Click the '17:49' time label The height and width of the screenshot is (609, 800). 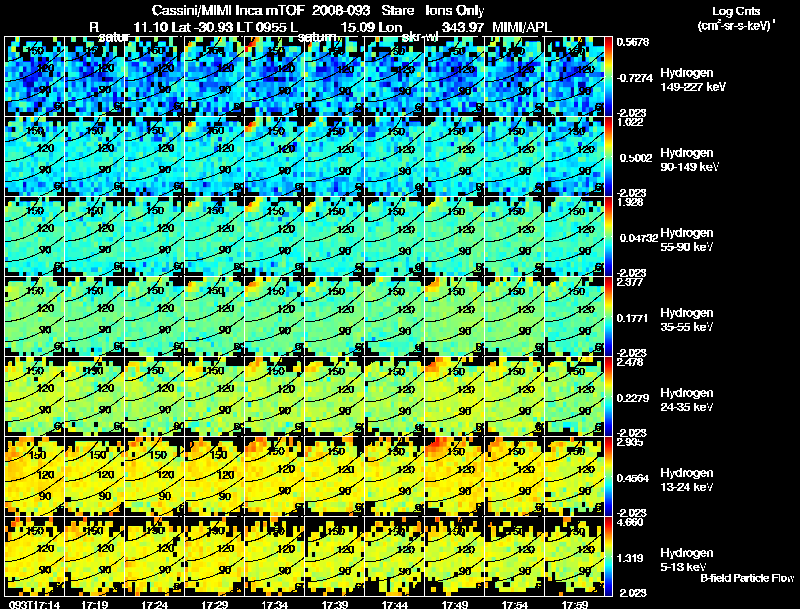tap(455, 604)
